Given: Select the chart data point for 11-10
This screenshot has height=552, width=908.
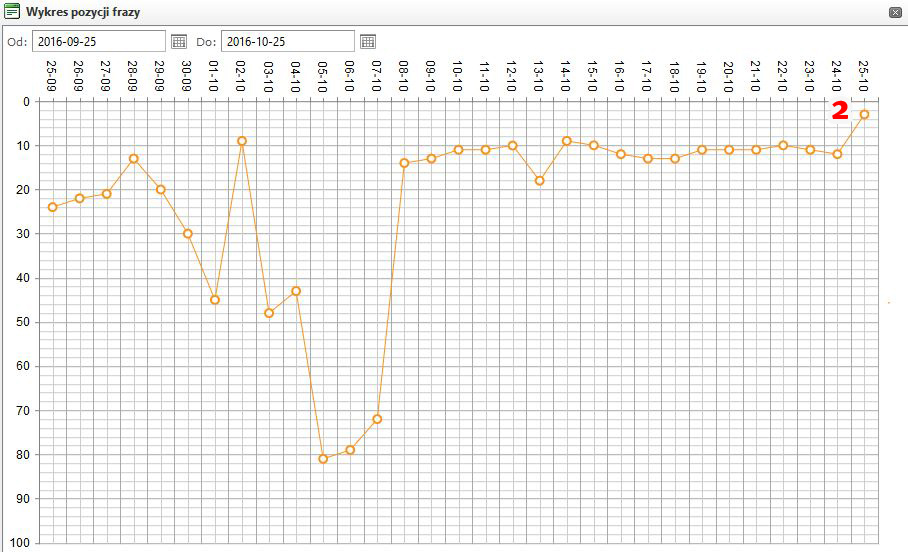Looking at the screenshot, I should (x=485, y=149).
